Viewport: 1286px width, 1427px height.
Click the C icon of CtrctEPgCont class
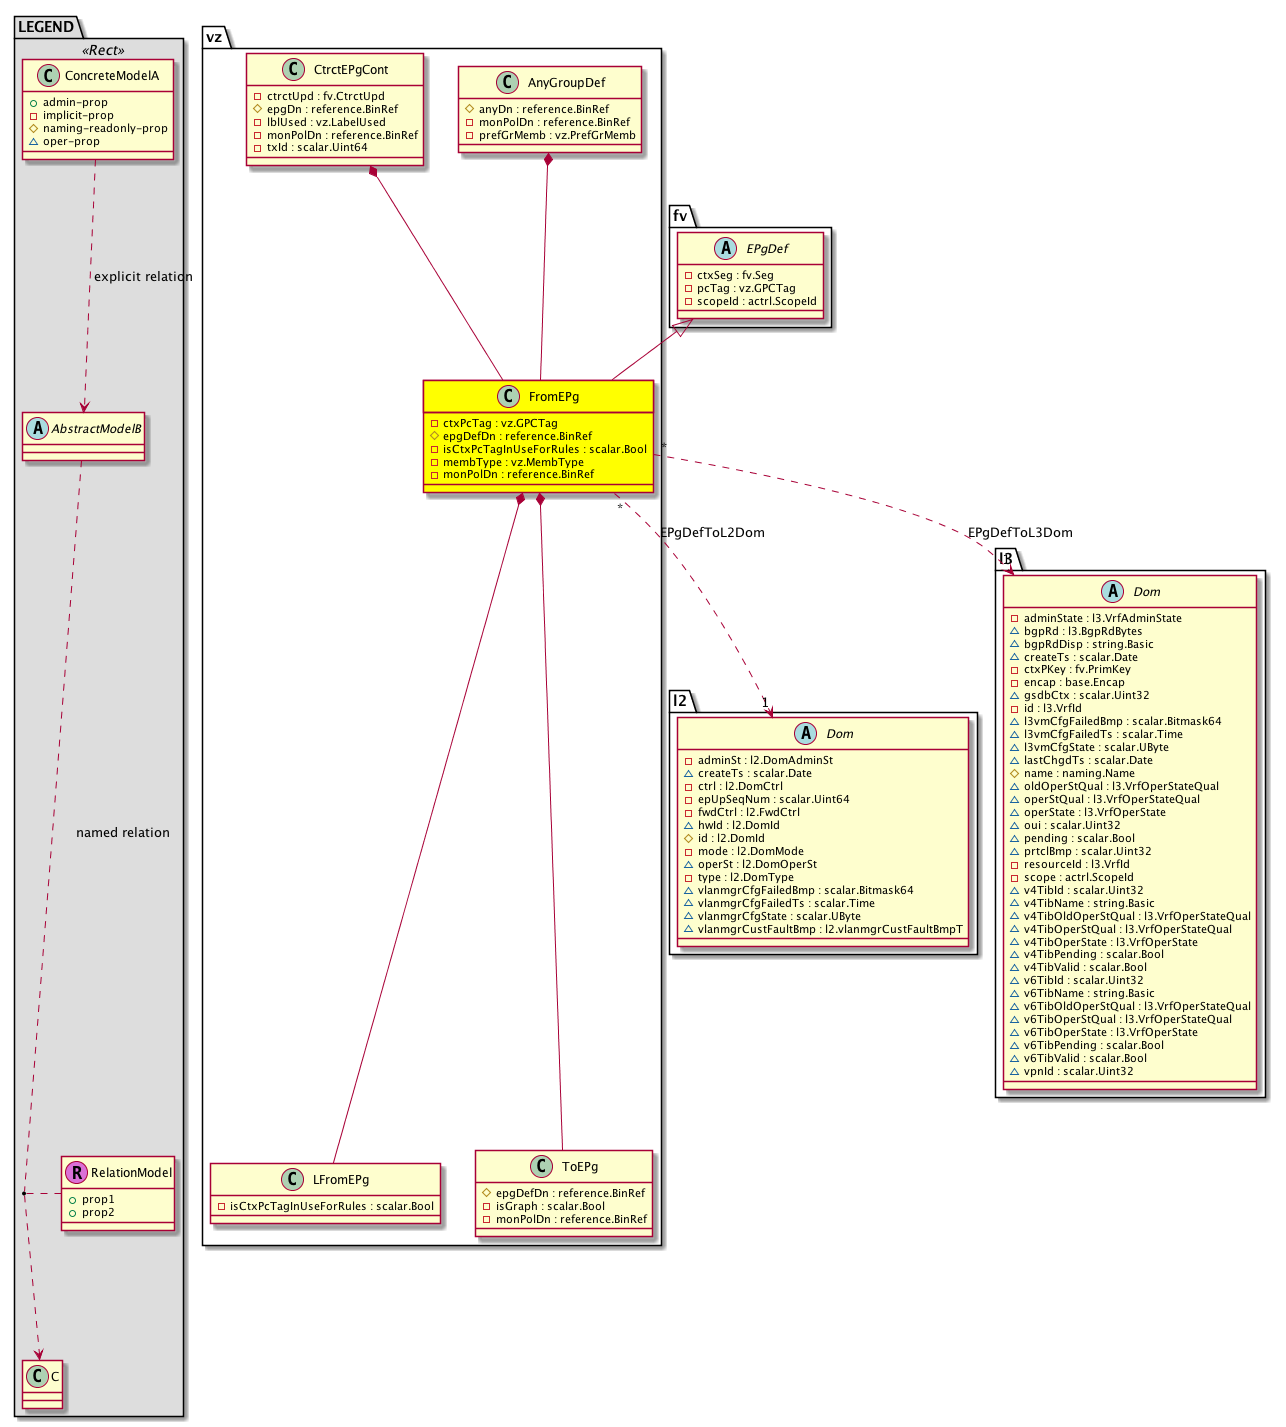pos(293,69)
